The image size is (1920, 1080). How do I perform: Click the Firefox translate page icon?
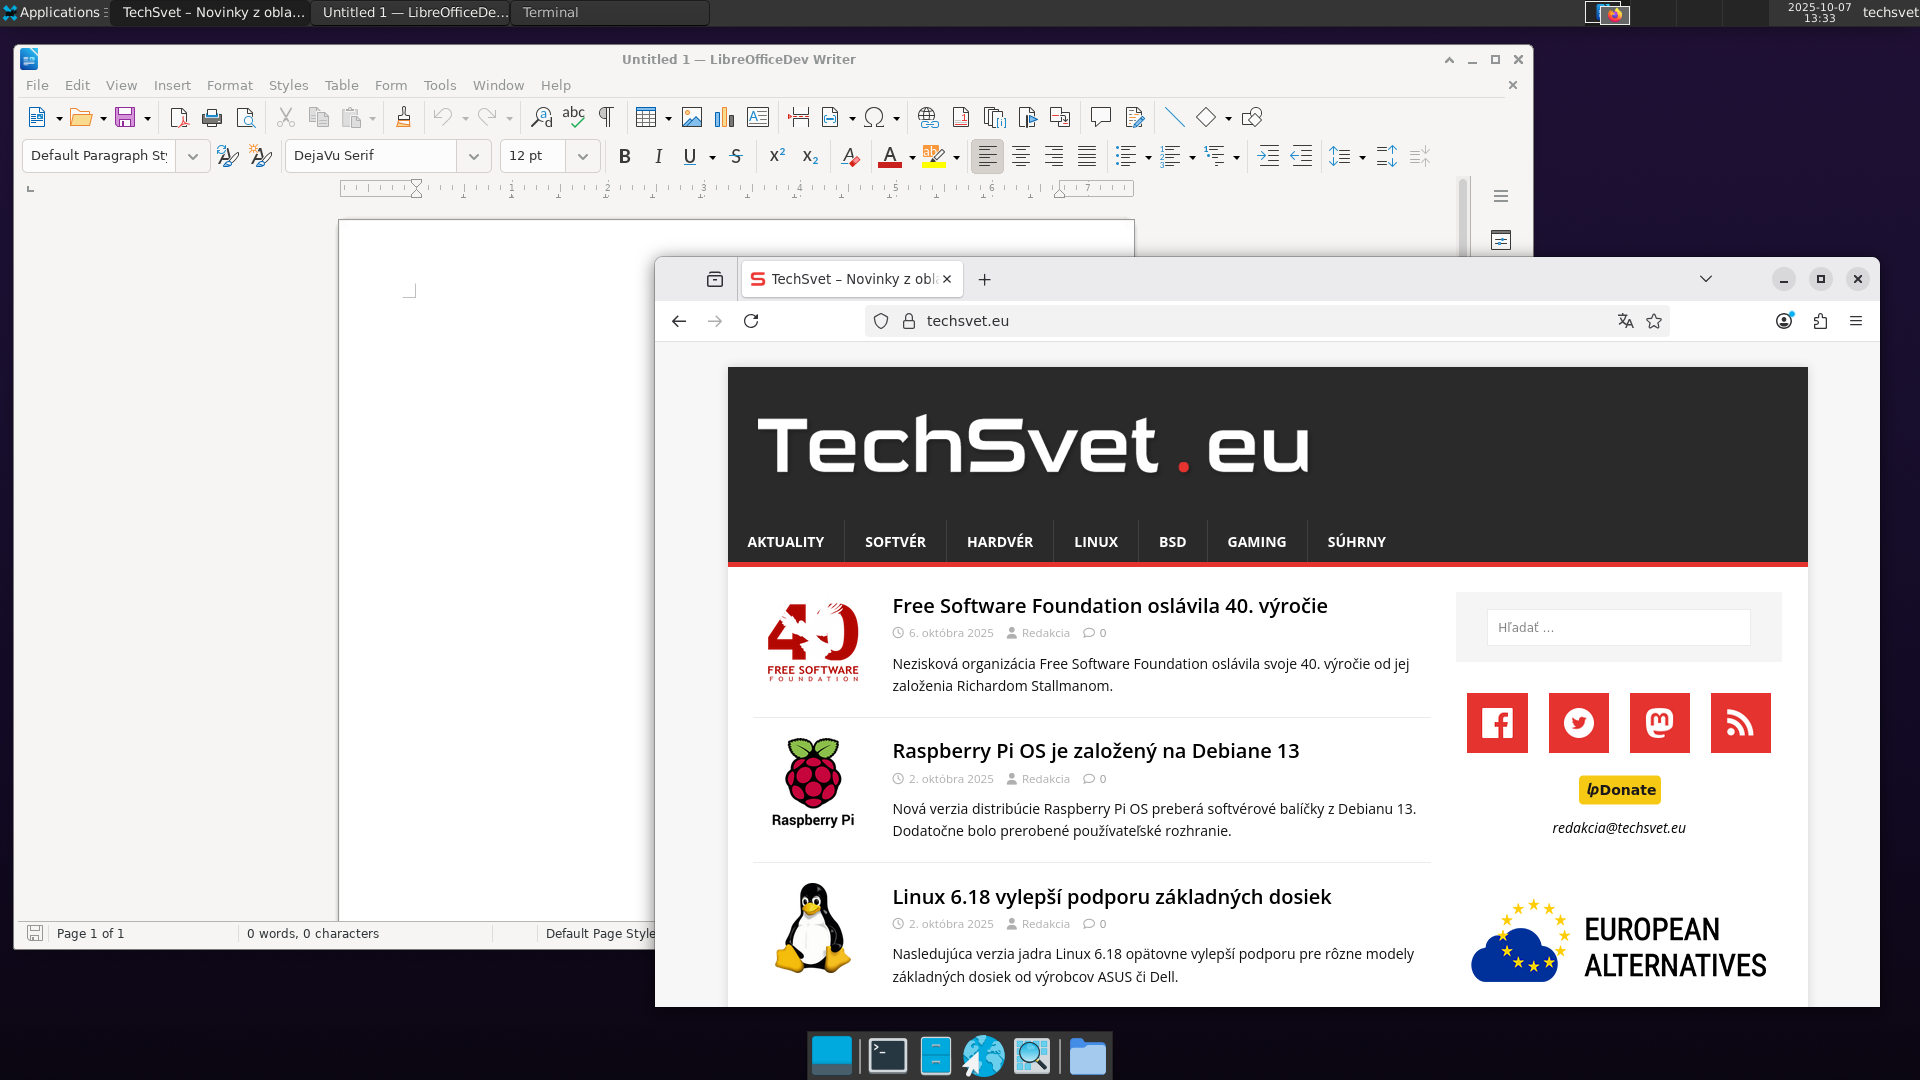1625,321
